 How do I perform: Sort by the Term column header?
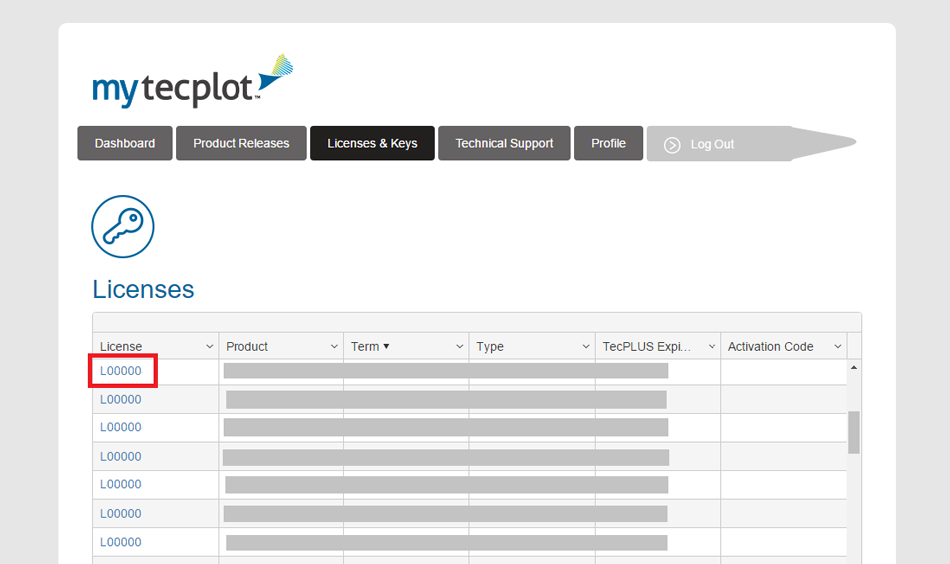pyautogui.click(x=365, y=347)
